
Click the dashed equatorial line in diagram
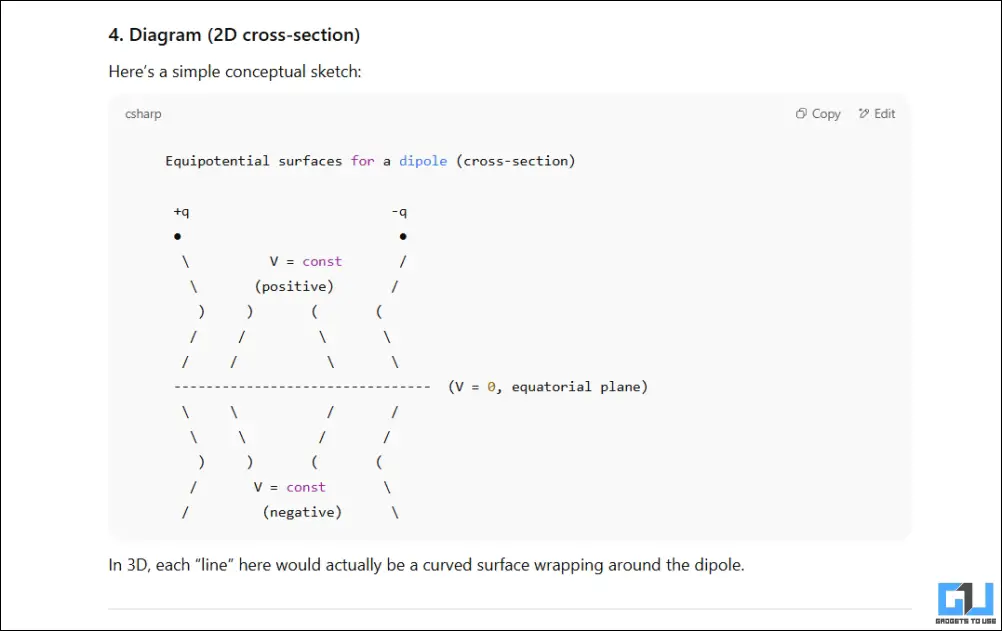click(x=301, y=387)
